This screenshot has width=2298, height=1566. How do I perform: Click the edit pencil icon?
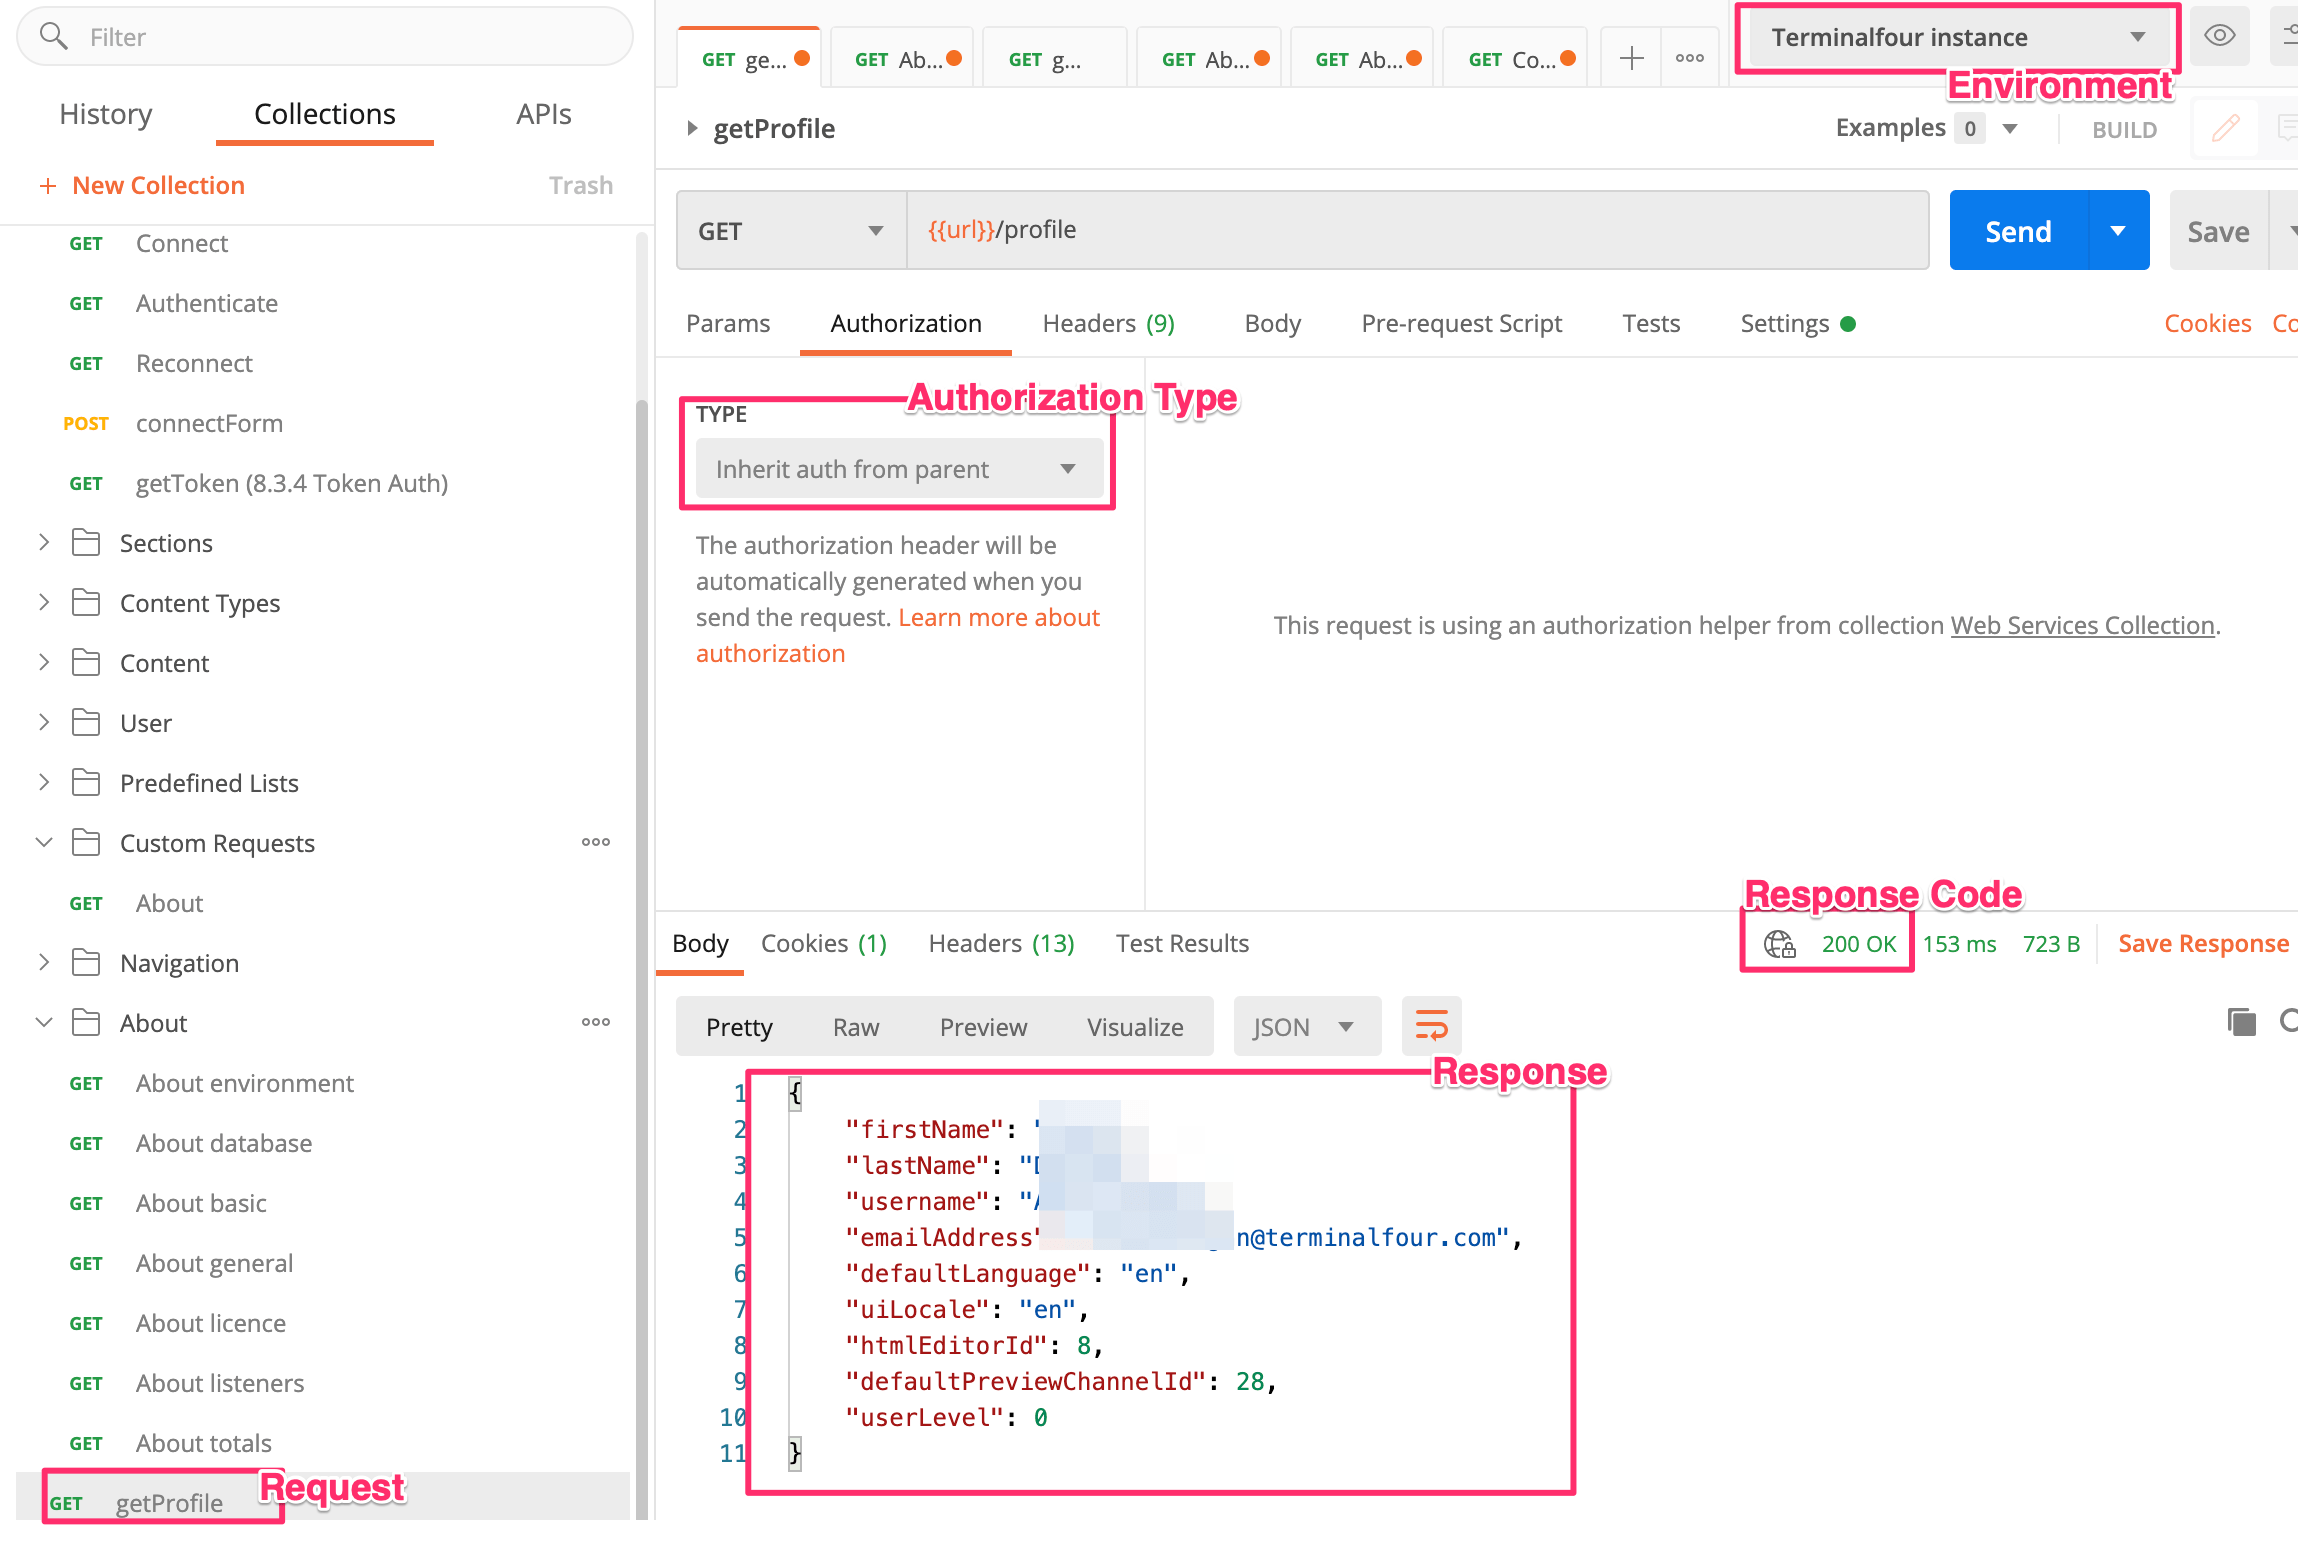coord(2225,128)
